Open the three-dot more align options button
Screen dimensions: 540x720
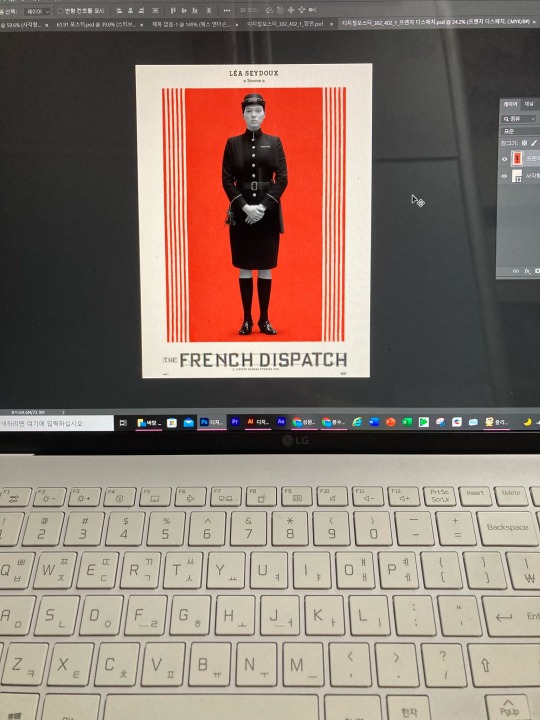tap(227, 10)
